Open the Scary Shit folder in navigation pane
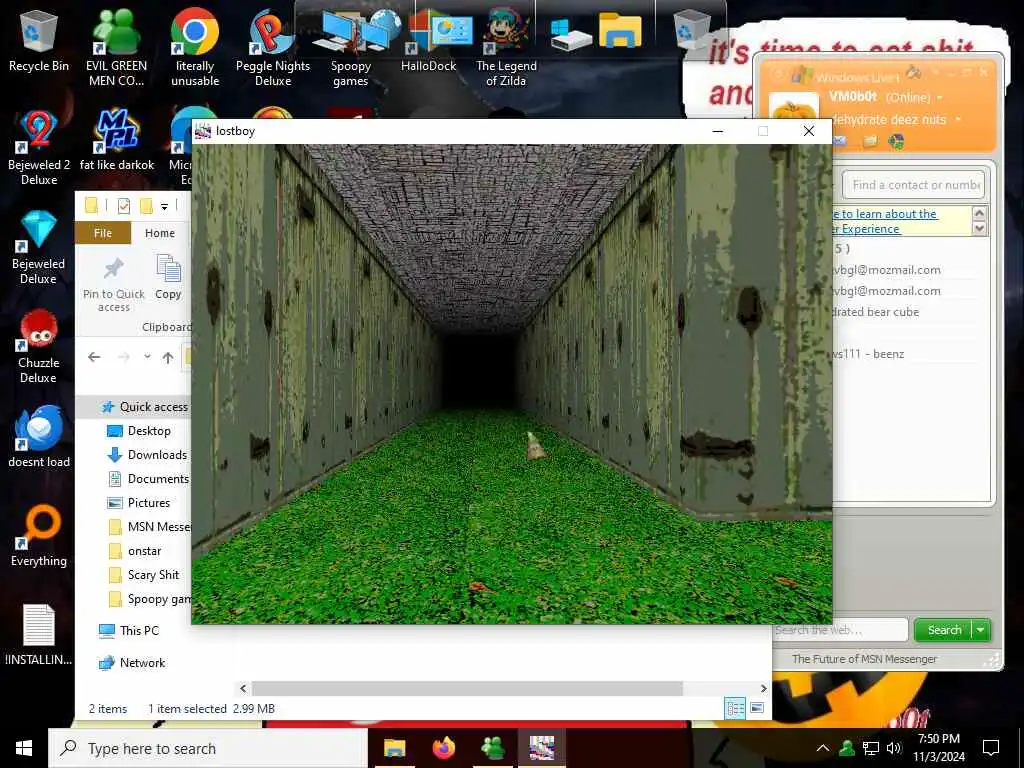 [x=153, y=575]
